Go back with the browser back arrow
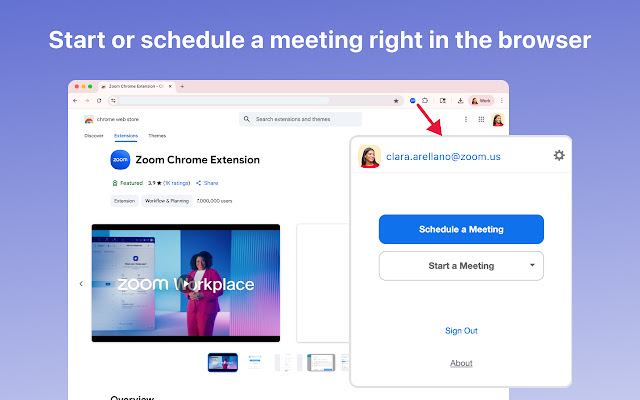Viewport: 640px width, 400px height. [x=75, y=100]
